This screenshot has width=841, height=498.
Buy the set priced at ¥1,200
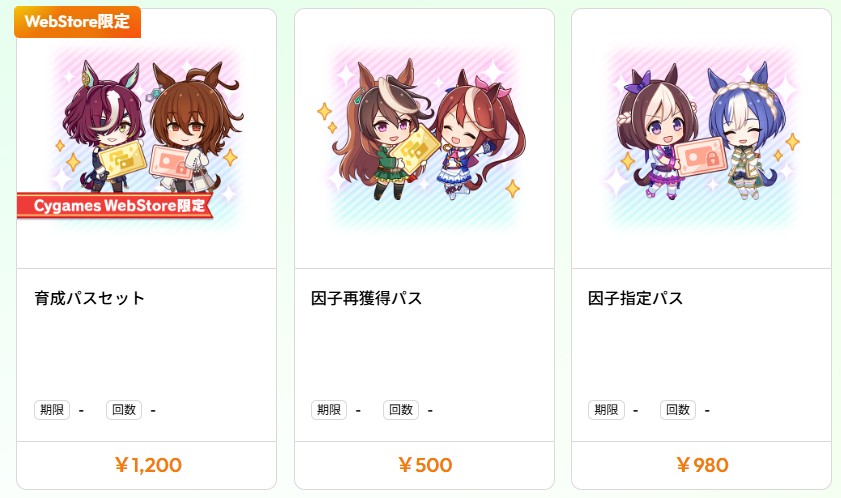click(x=146, y=465)
